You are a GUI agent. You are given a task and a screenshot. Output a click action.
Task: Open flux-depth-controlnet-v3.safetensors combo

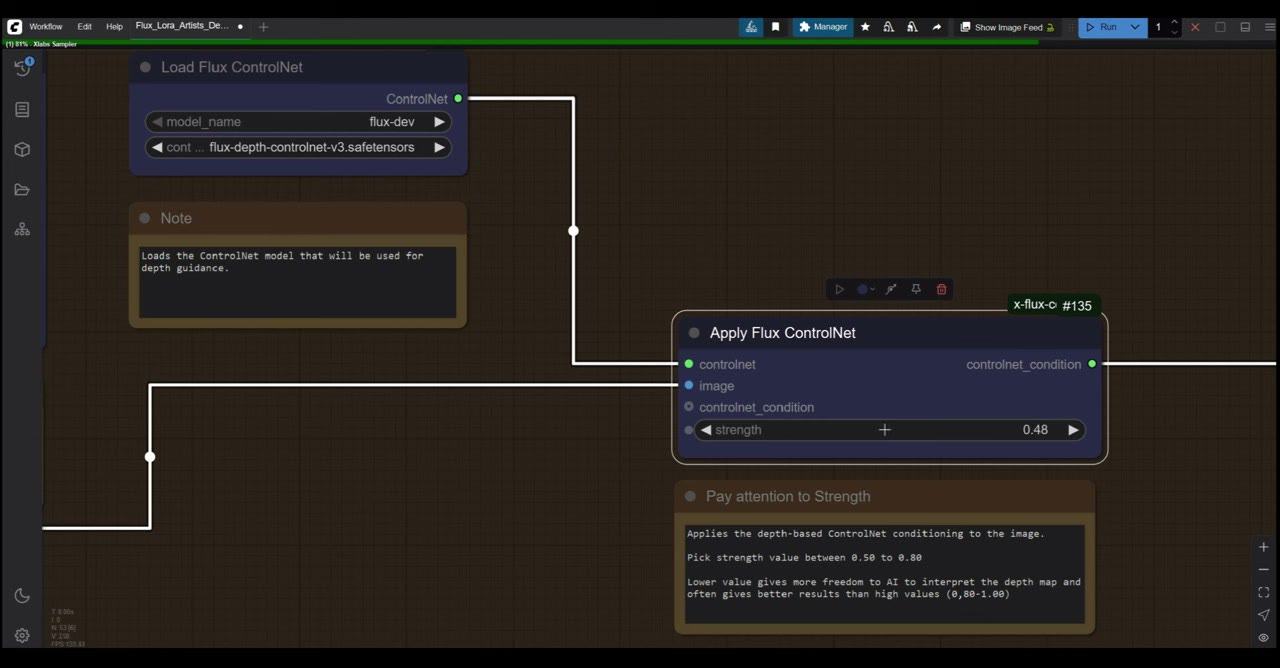tap(298, 147)
